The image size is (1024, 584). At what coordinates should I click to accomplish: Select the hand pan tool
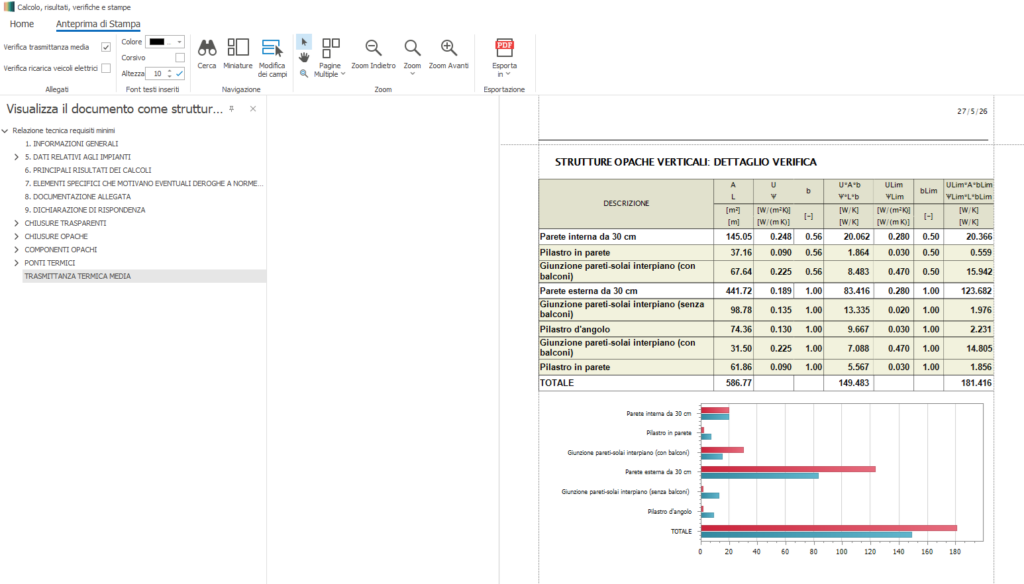(x=304, y=57)
